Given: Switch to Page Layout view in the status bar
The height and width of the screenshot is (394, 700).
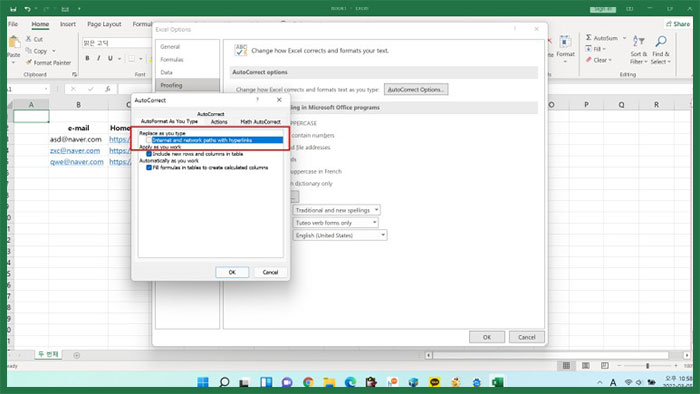Looking at the screenshot, I should coord(585,365).
